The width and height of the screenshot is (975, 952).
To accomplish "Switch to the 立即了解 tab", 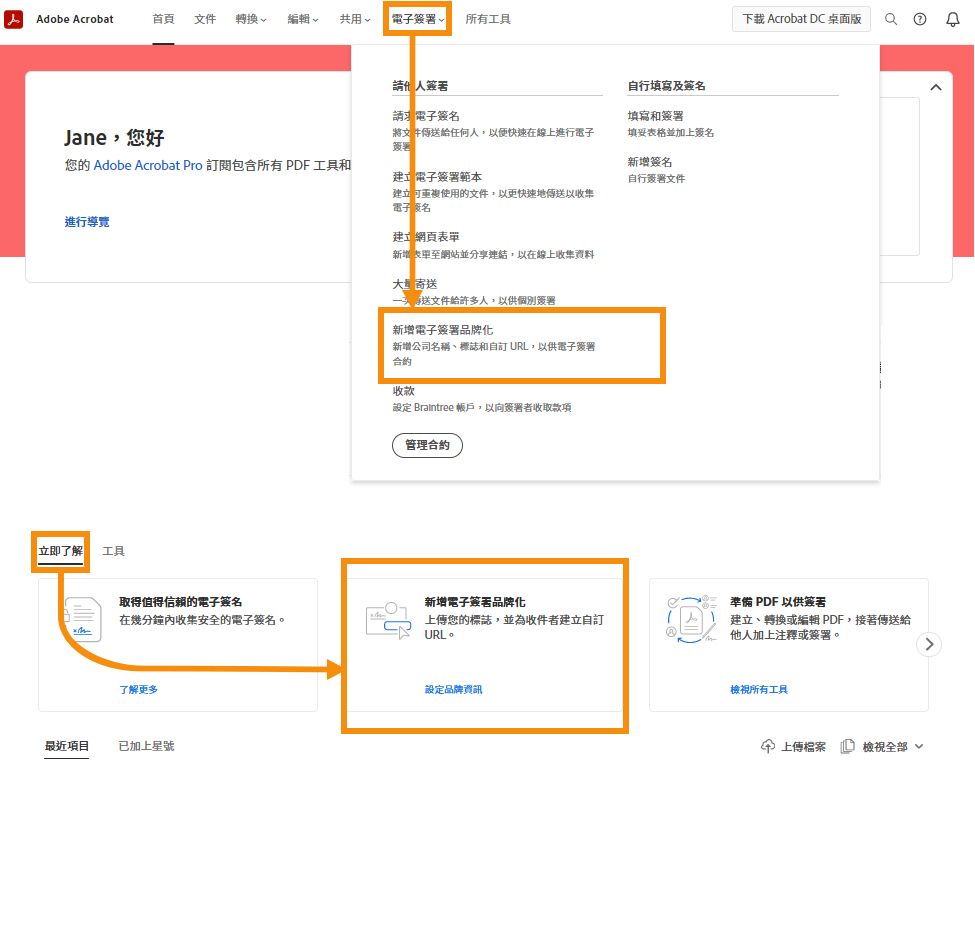I will tap(60, 551).
